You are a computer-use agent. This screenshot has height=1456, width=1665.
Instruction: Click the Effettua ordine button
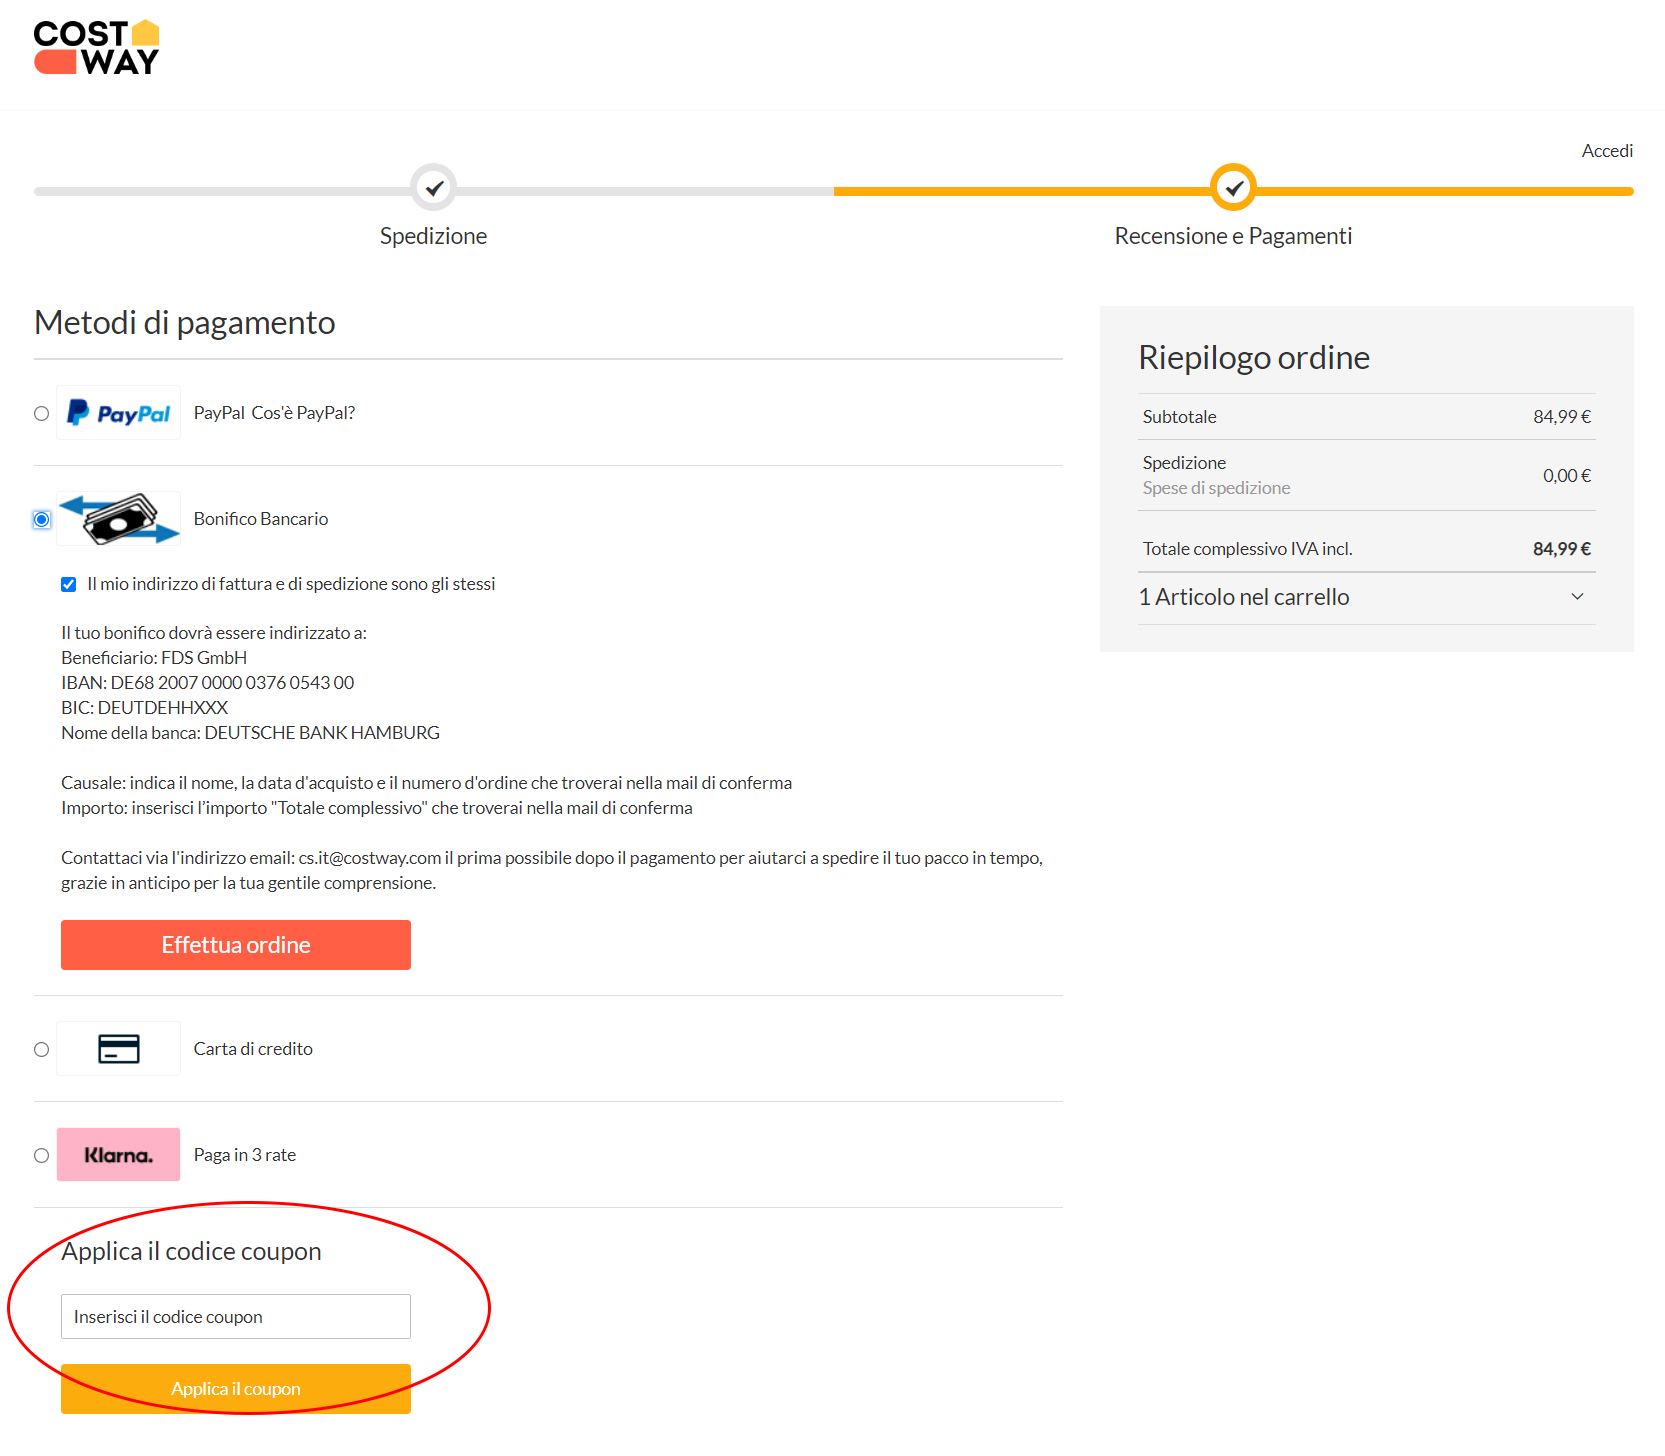tap(236, 945)
